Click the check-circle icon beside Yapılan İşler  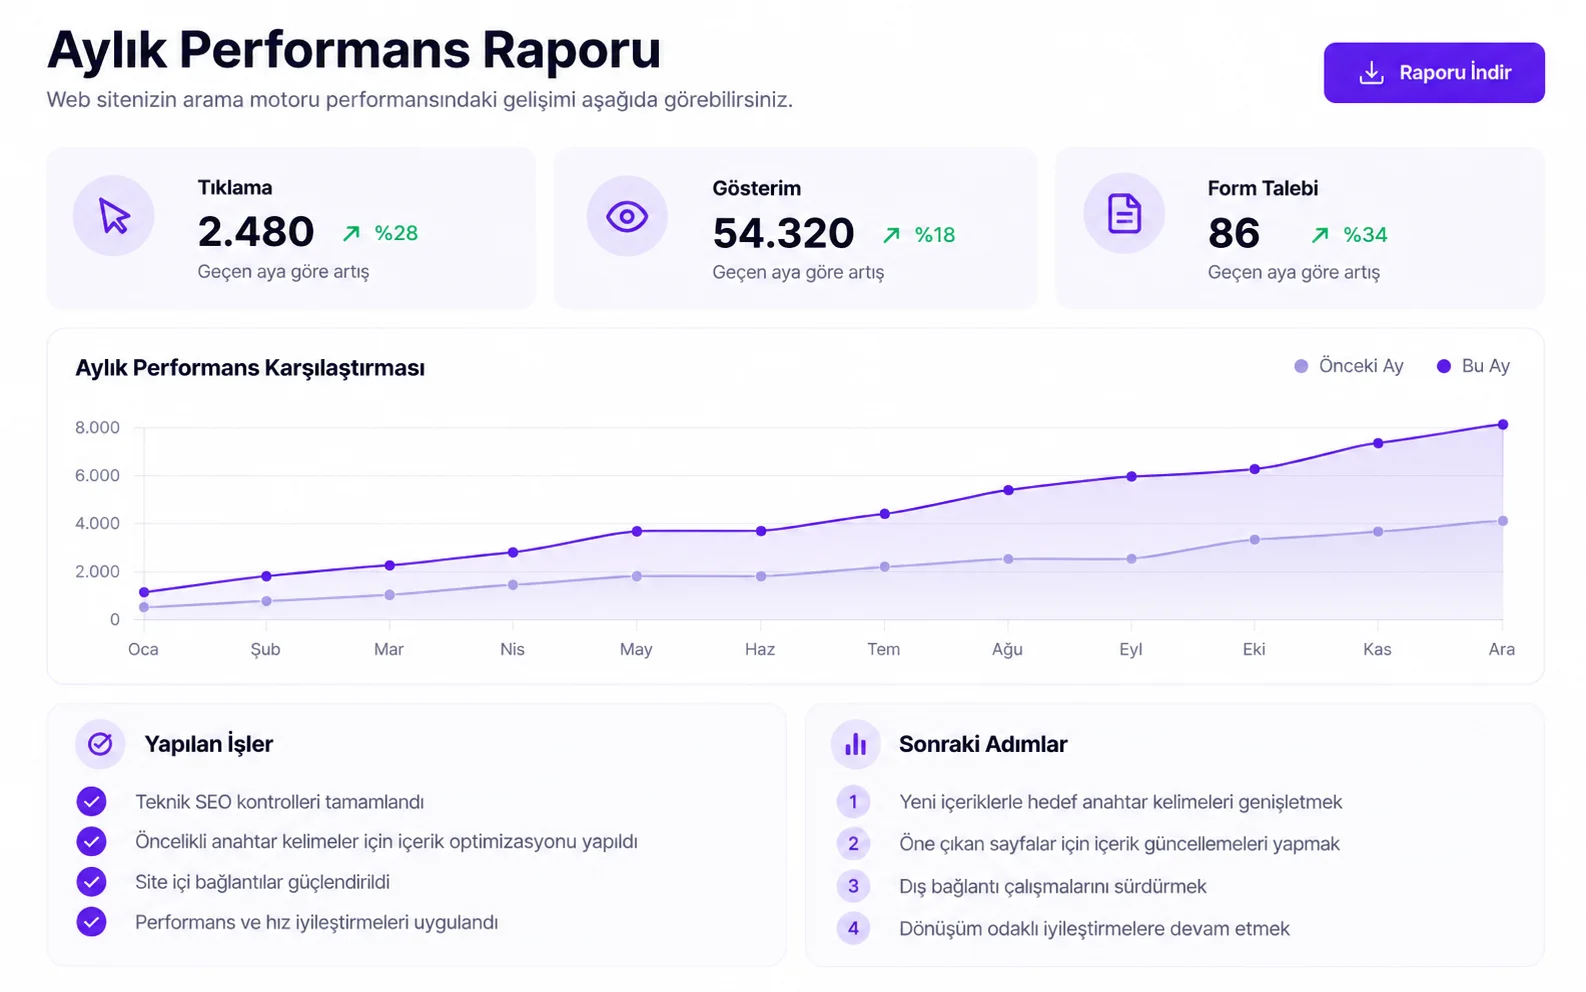click(100, 744)
